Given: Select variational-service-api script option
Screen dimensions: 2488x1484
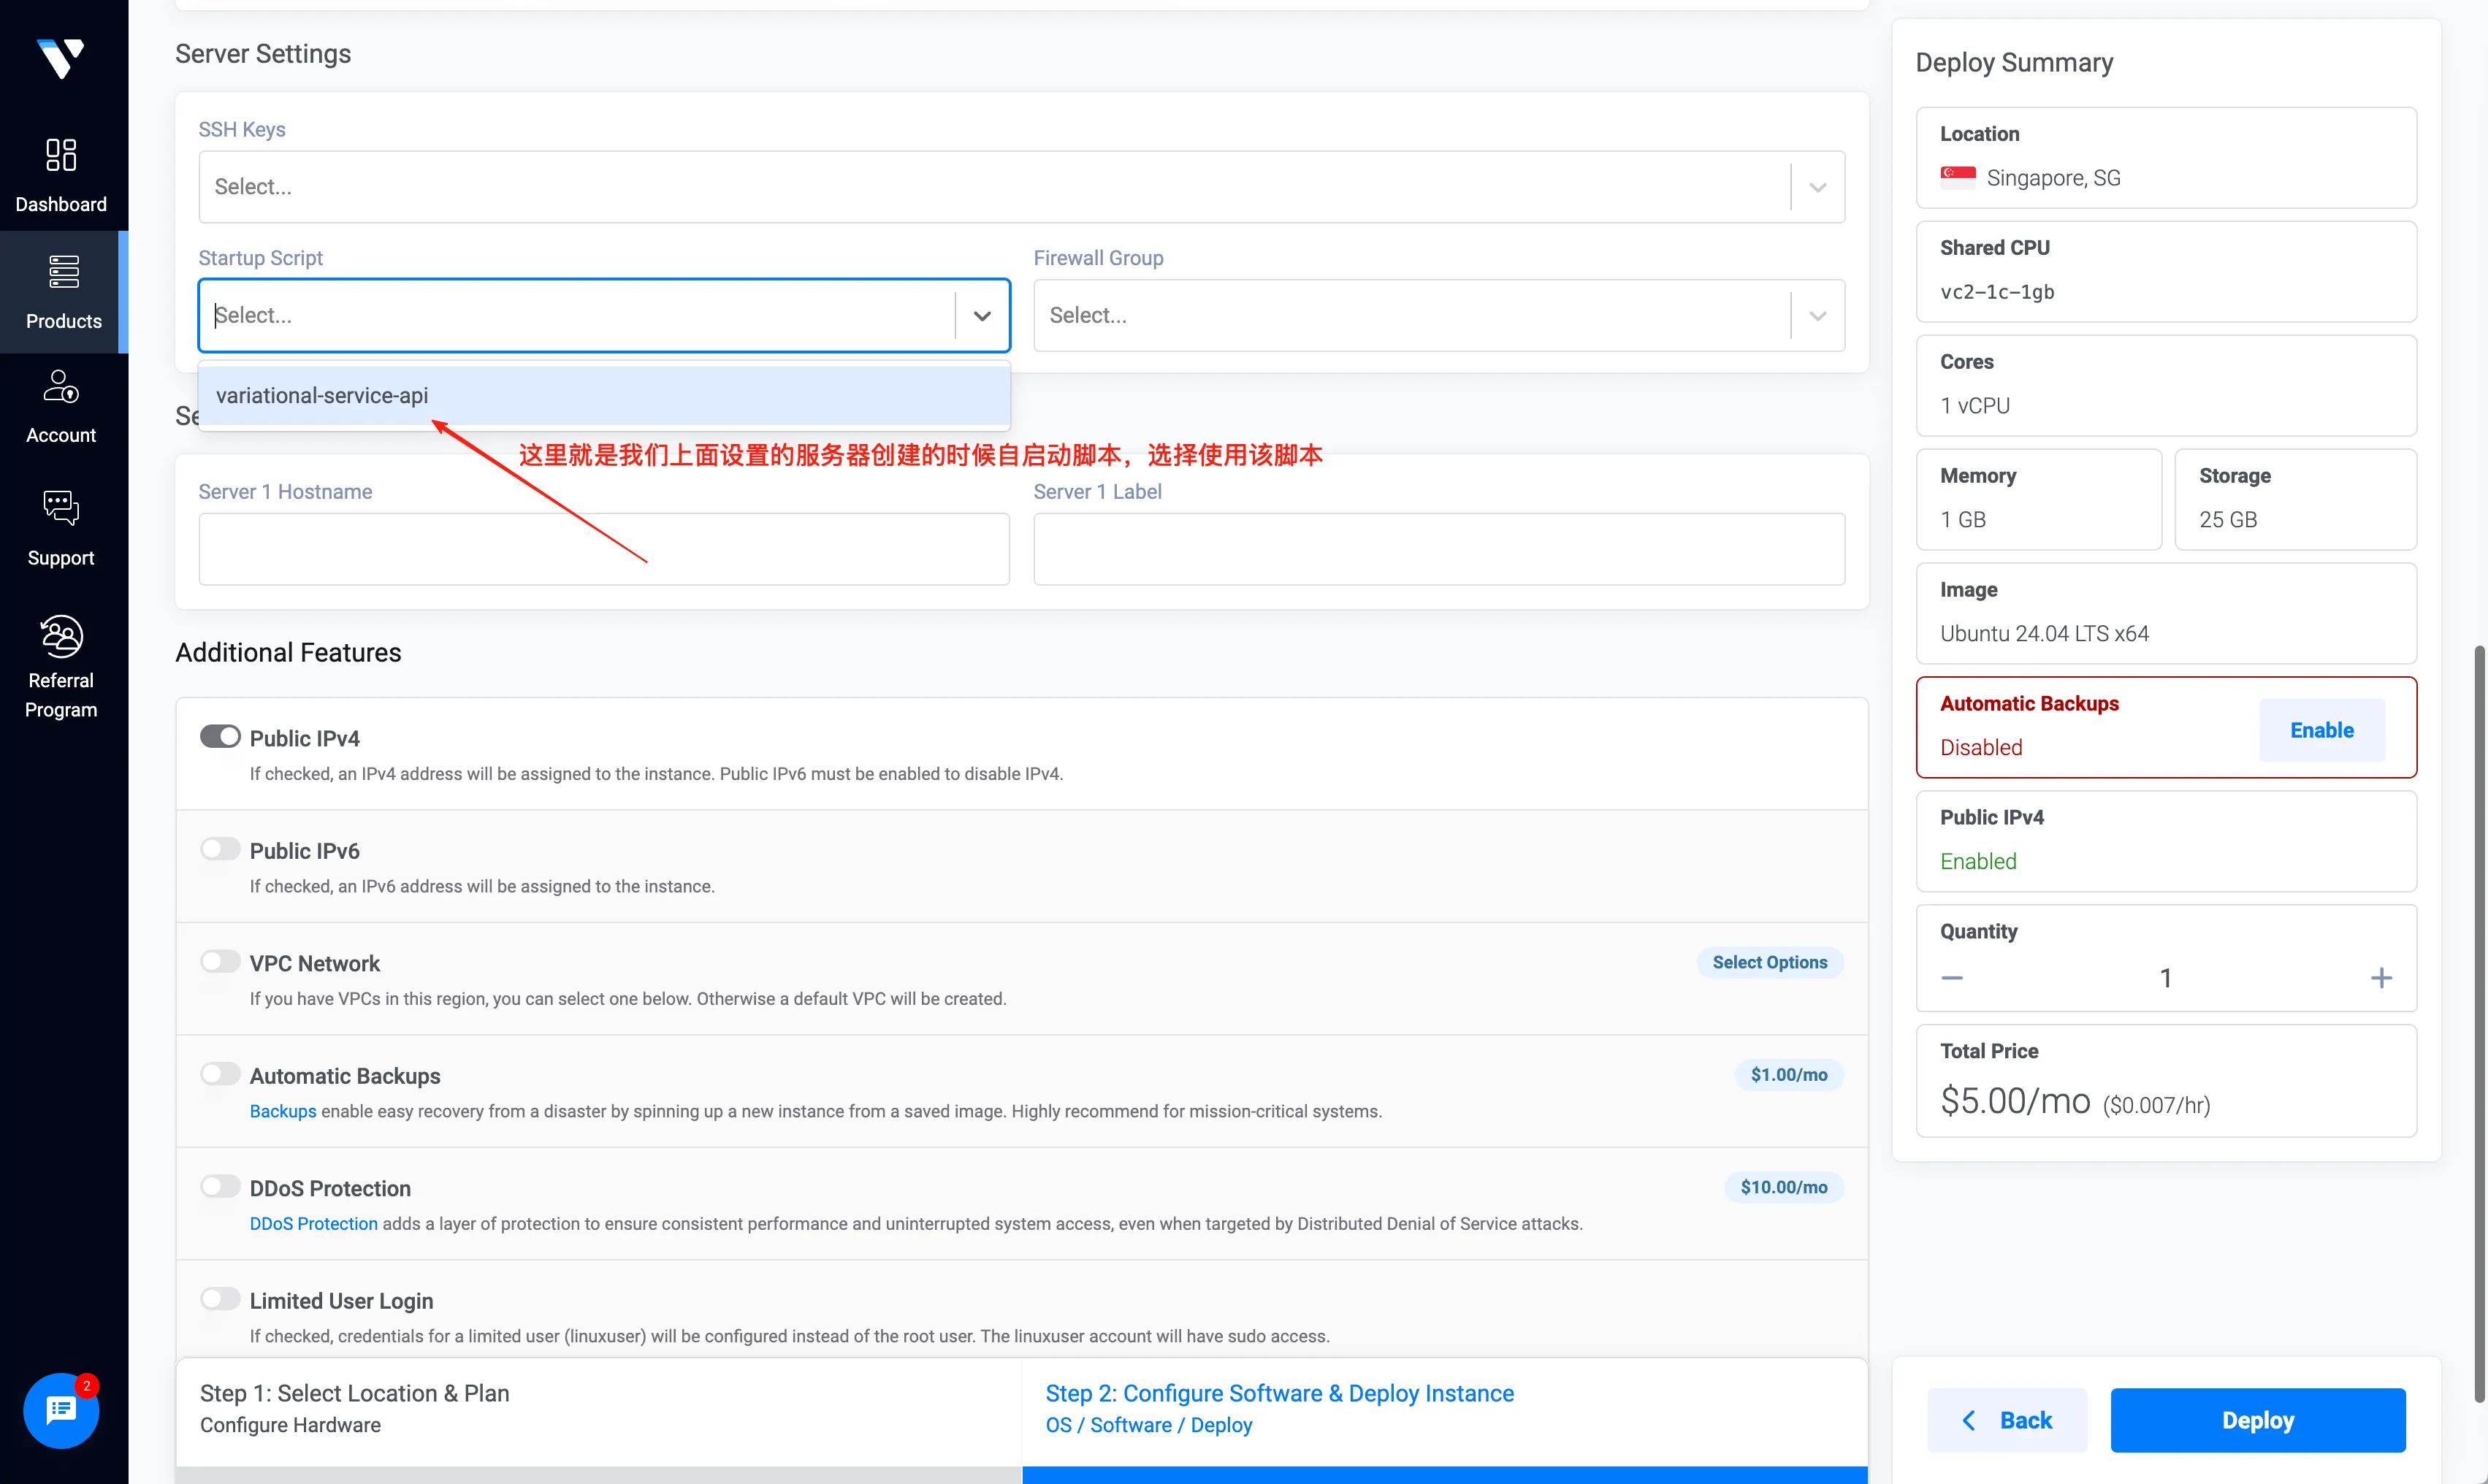Looking at the screenshot, I should tap(322, 396).
